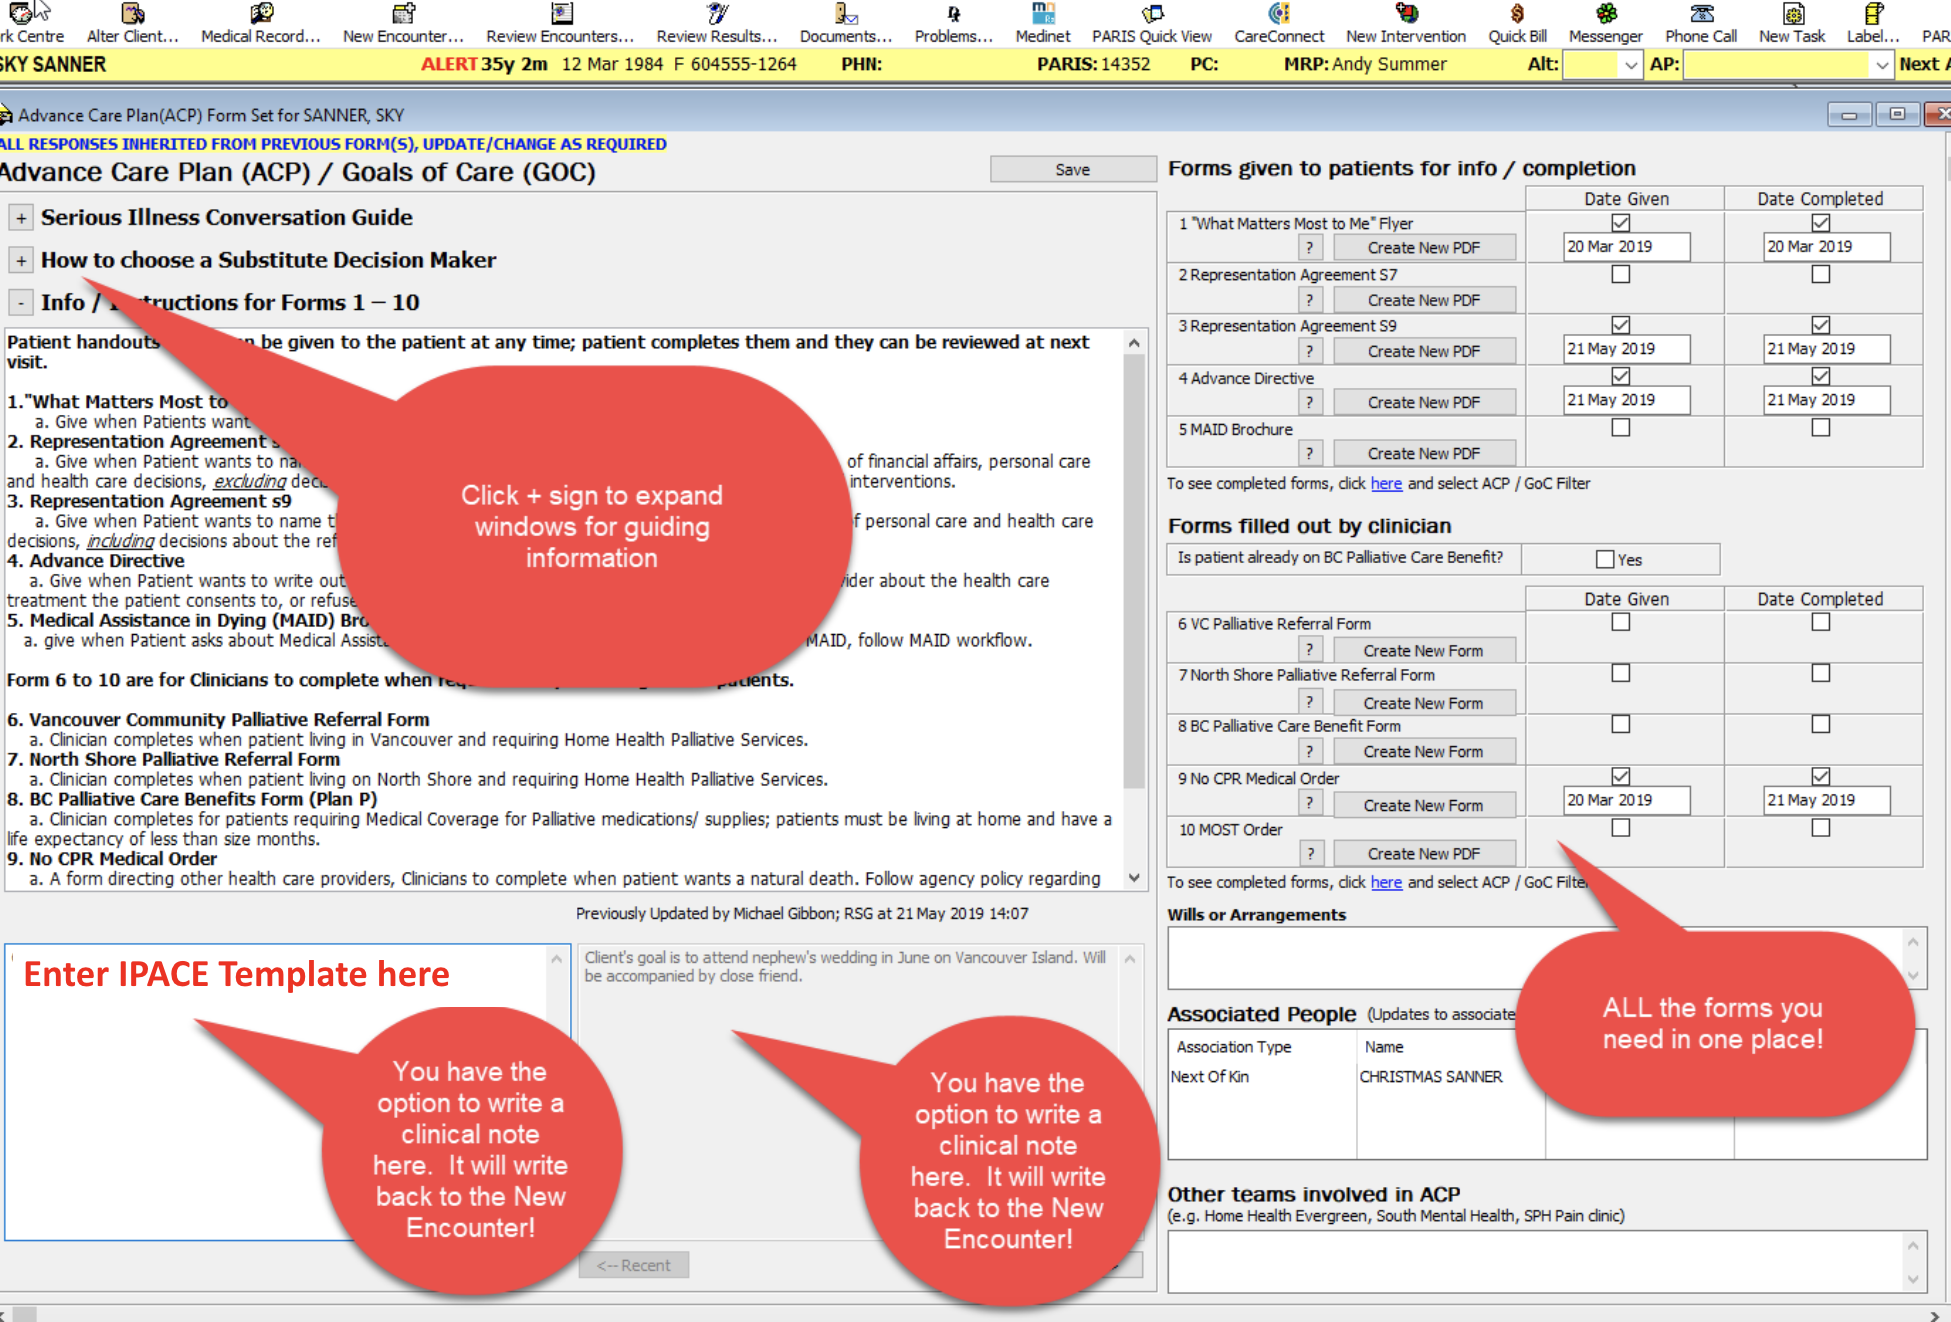Expand How to choose a Substitute Decision Maker

[x=20, y=260]
